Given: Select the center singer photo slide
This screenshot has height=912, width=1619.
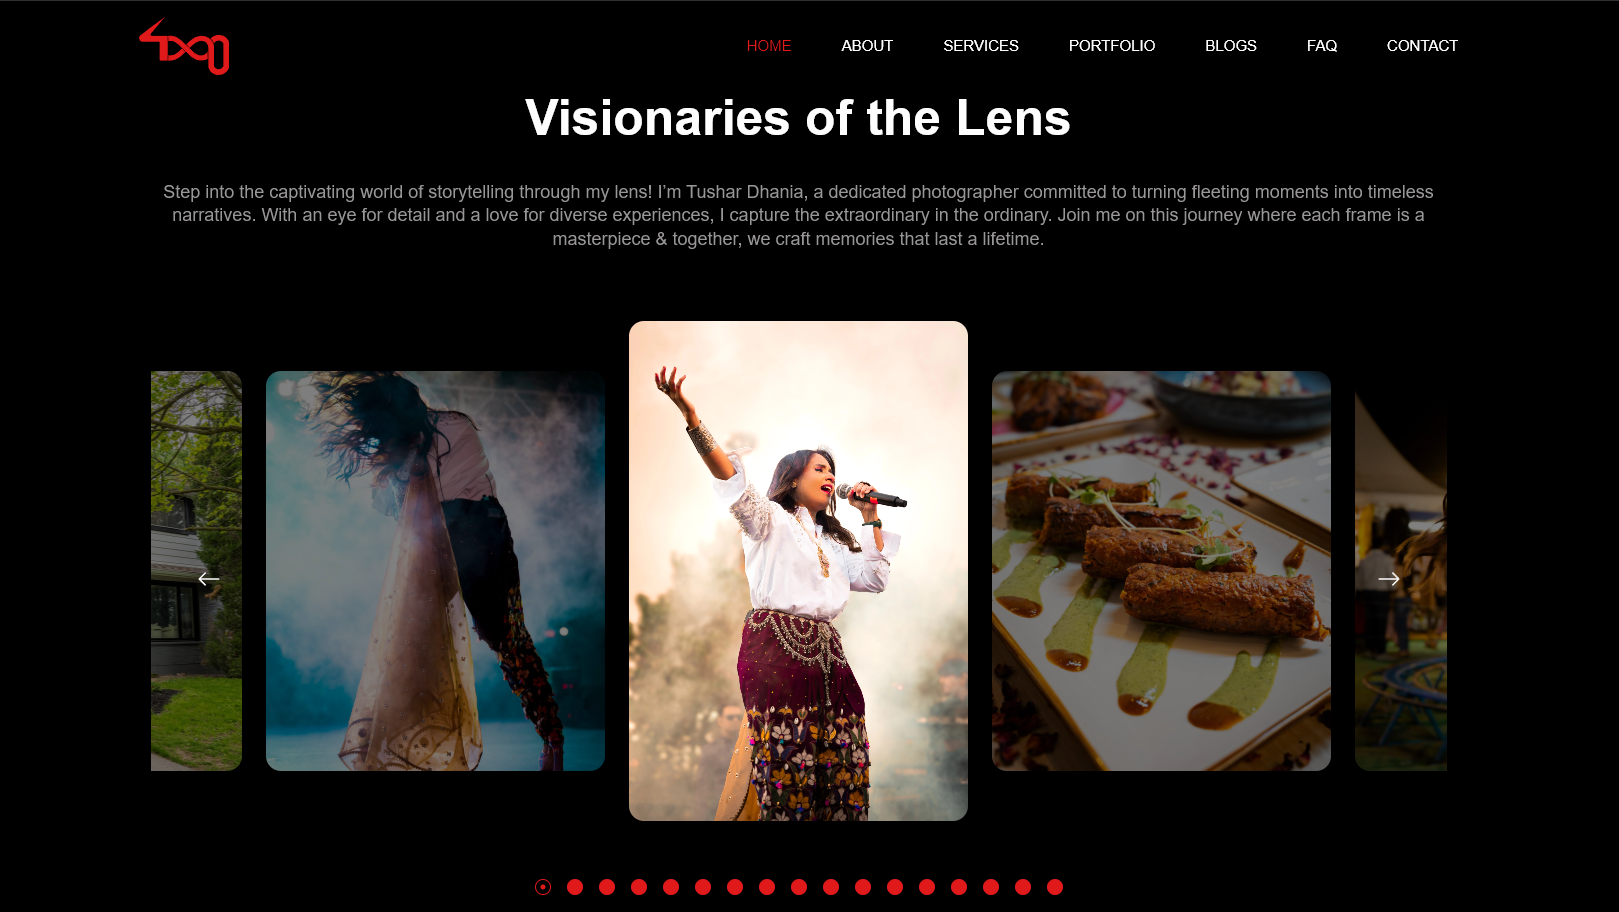Looking at the screenshot, I should [x=798, y=571].
